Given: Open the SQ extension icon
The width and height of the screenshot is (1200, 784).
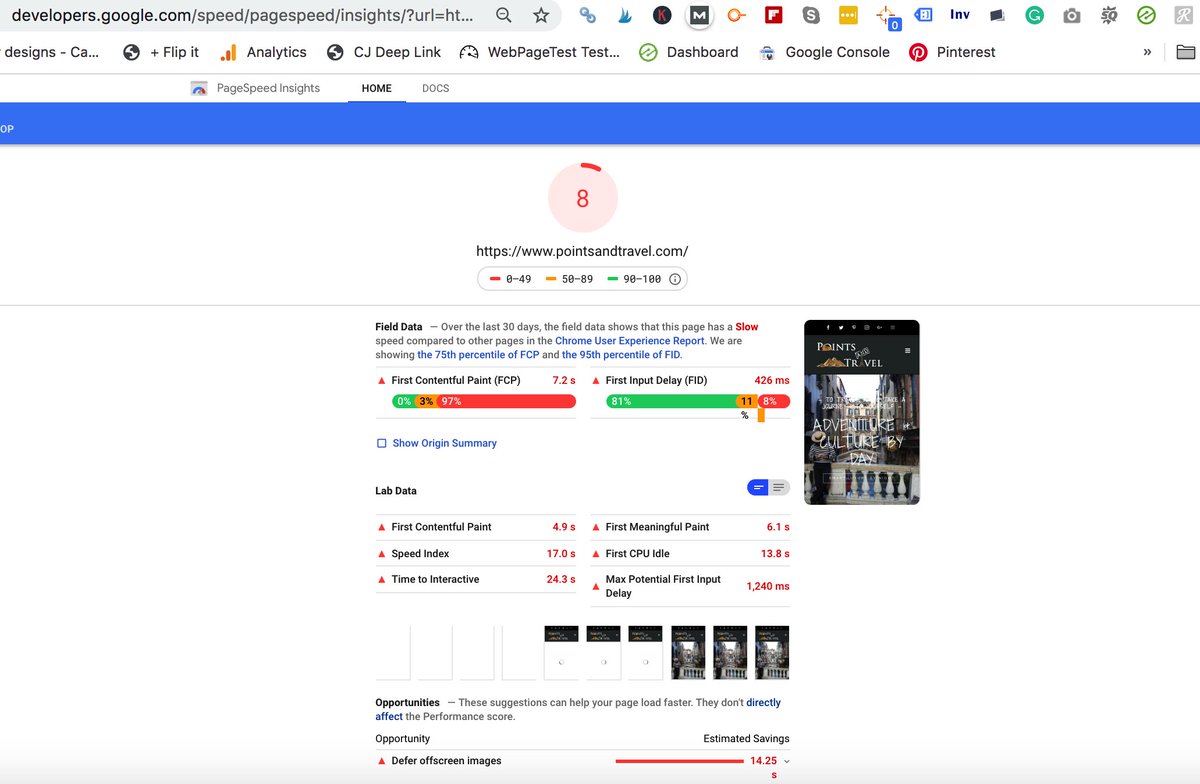Looking at the screenshot, I should [1108, 15].
